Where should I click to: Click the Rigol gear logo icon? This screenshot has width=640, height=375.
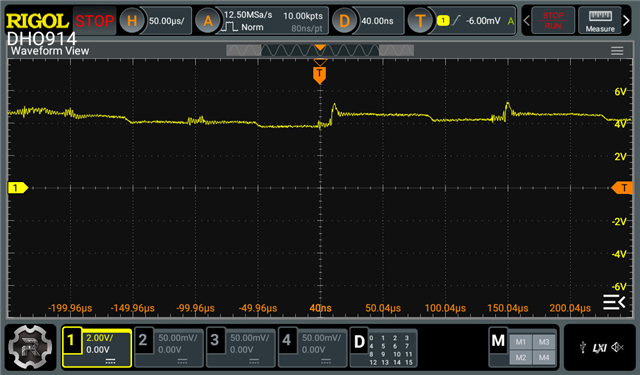31,347
